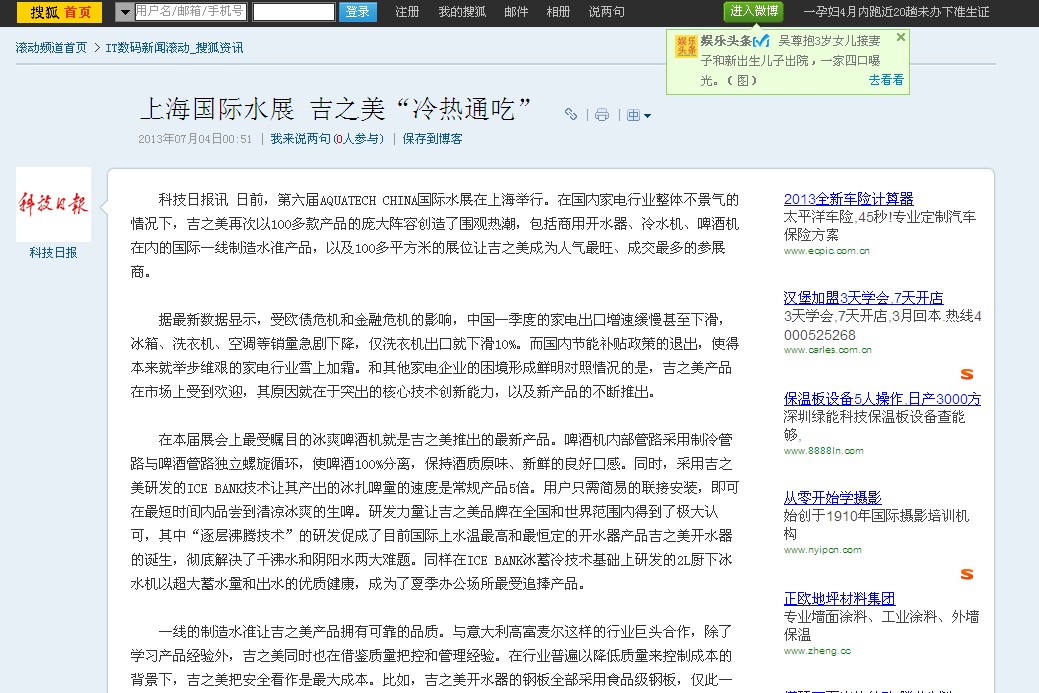The width and height of the screenshot is (1039, 693).
Task: Click the Weibo verified icon beside 娱乐头条
Action: [x=761, y=41]
